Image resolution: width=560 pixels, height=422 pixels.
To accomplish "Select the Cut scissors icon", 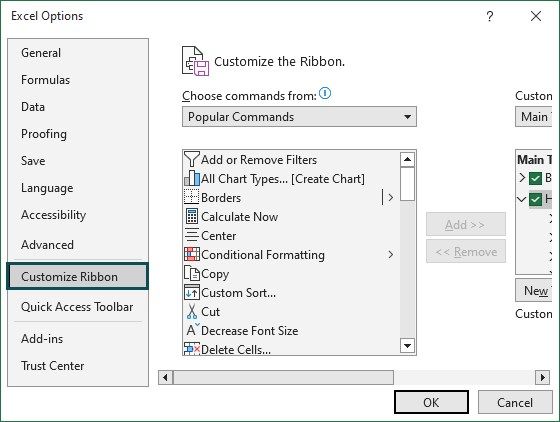I will tap(191, 311).
